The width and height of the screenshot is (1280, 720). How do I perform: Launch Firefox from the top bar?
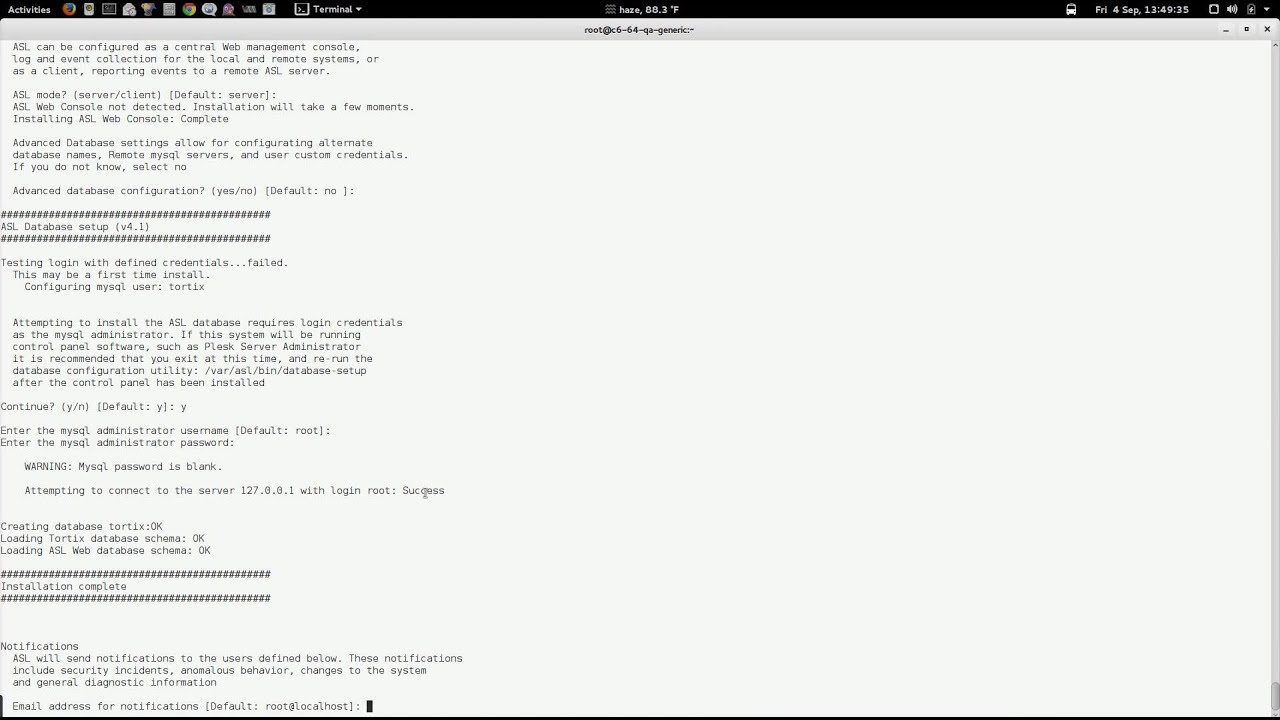pyautogui.click(x=69, y=9)
